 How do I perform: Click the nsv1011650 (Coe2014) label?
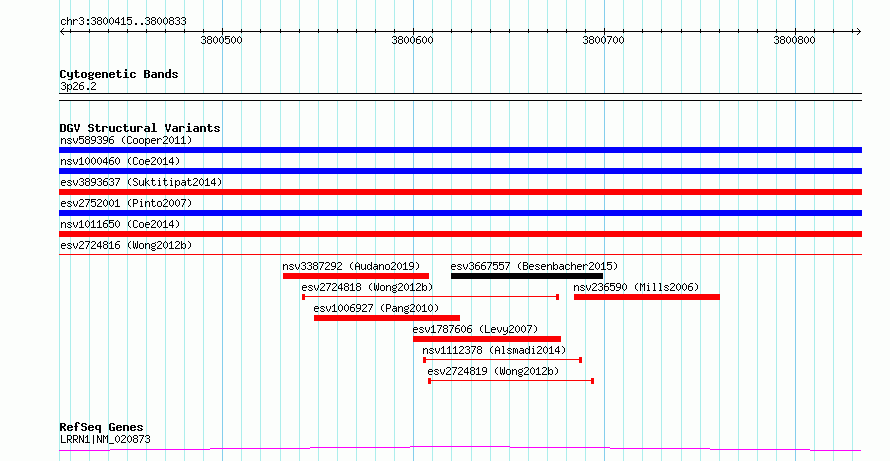[x=120, y=224]
